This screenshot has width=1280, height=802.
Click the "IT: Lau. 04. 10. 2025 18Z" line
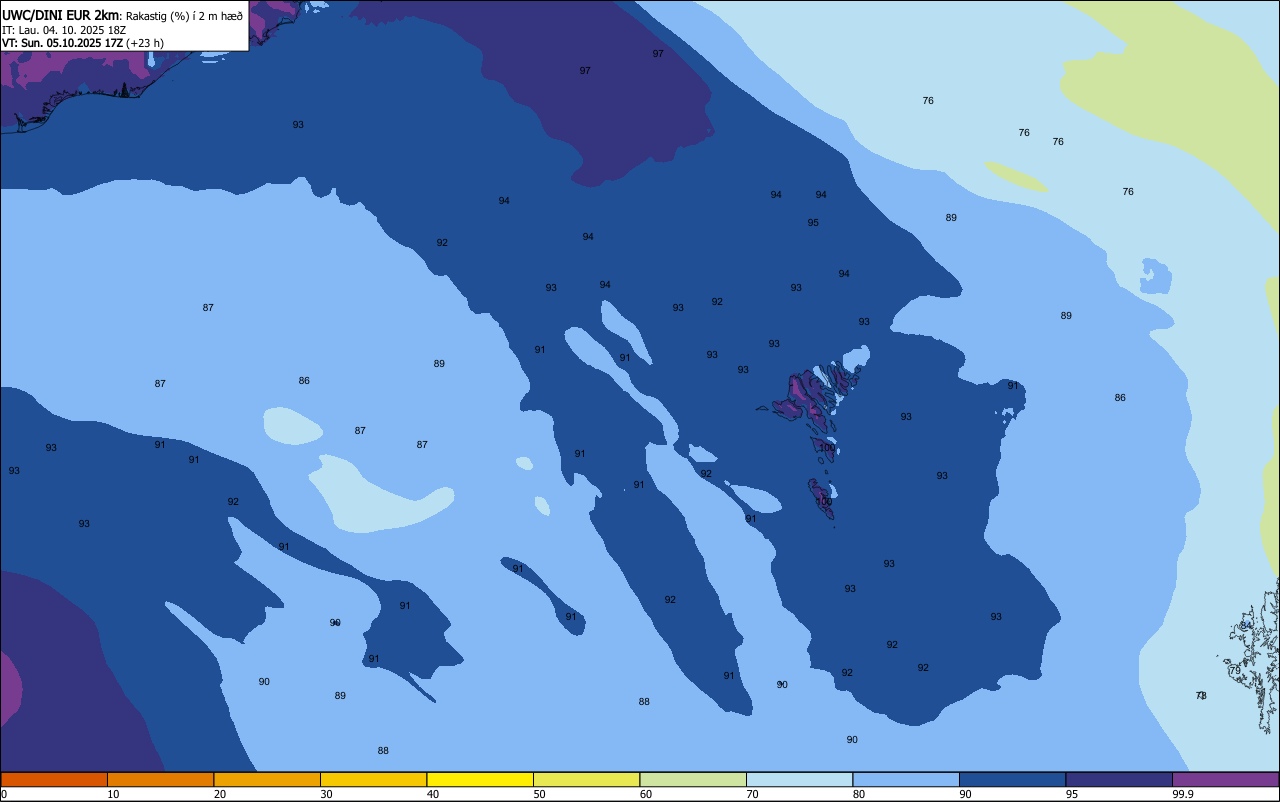(64, 30)
